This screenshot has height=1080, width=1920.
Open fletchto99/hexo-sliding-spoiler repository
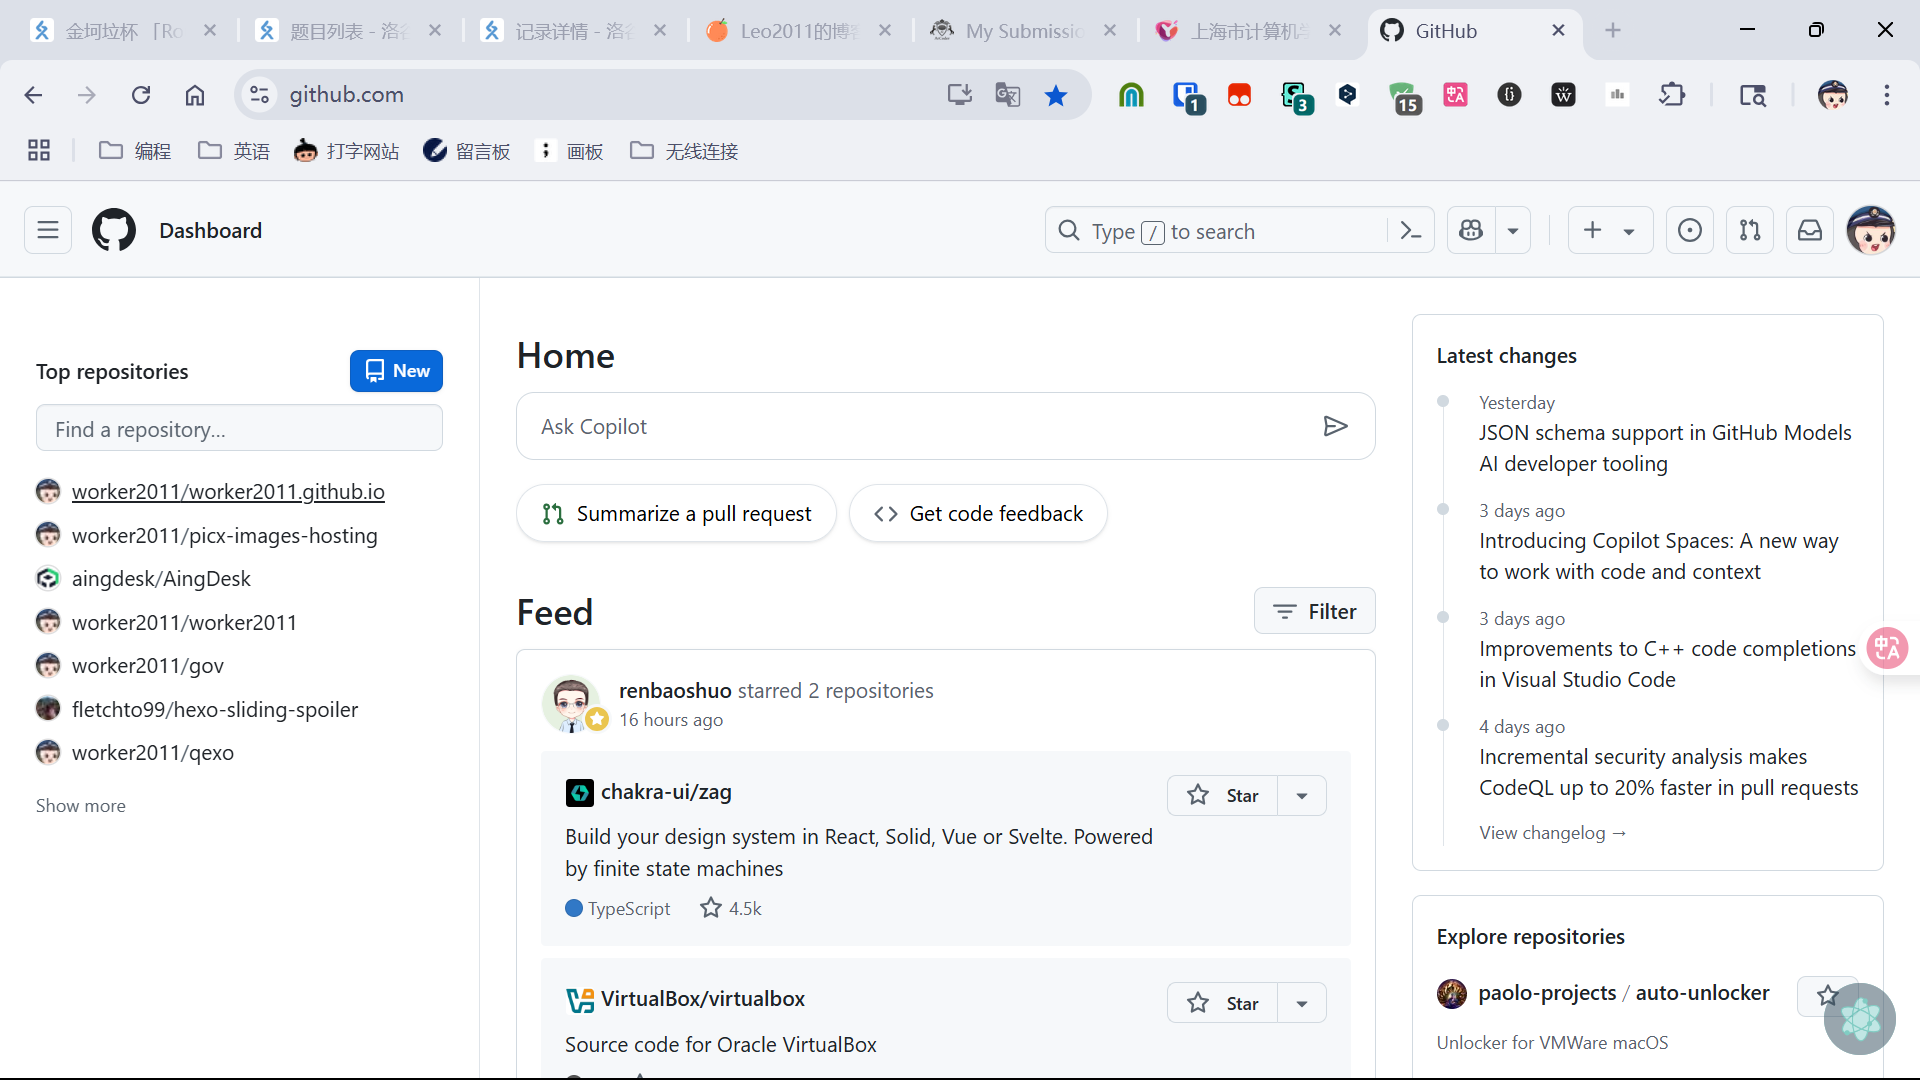click(x=215, y=709)
